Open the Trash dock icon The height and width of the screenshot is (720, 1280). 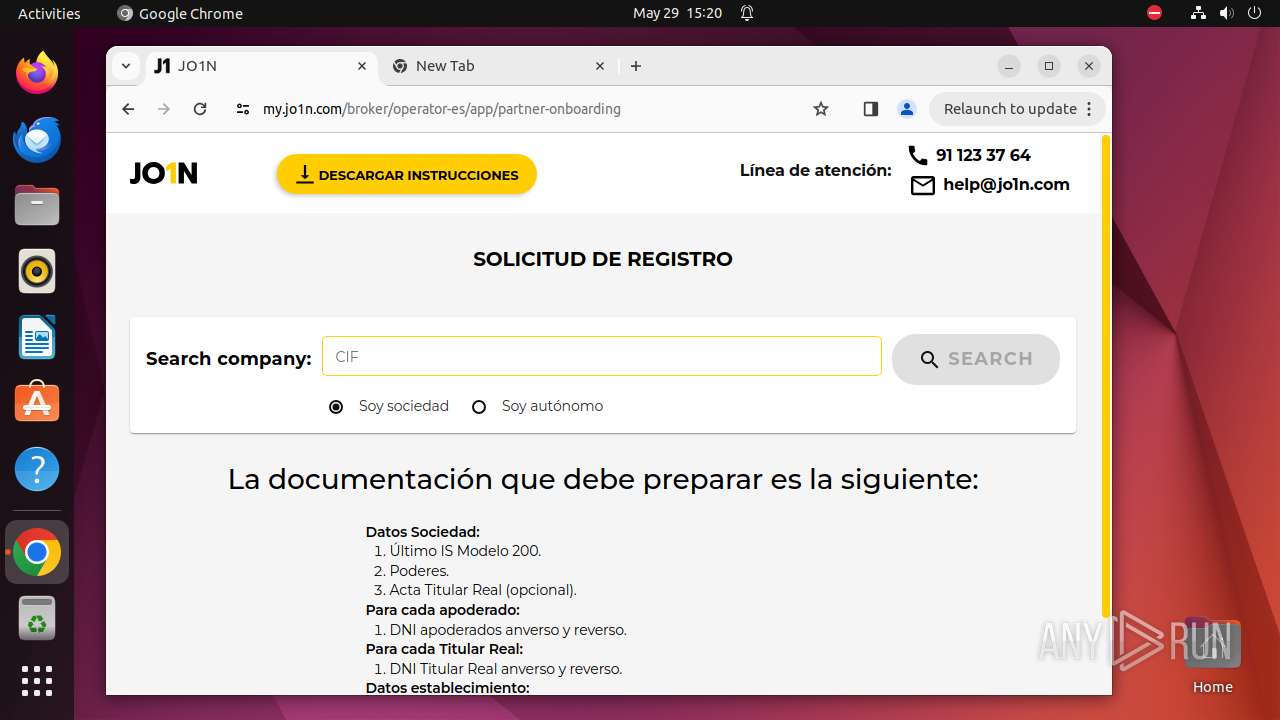[x=37, y=618]
